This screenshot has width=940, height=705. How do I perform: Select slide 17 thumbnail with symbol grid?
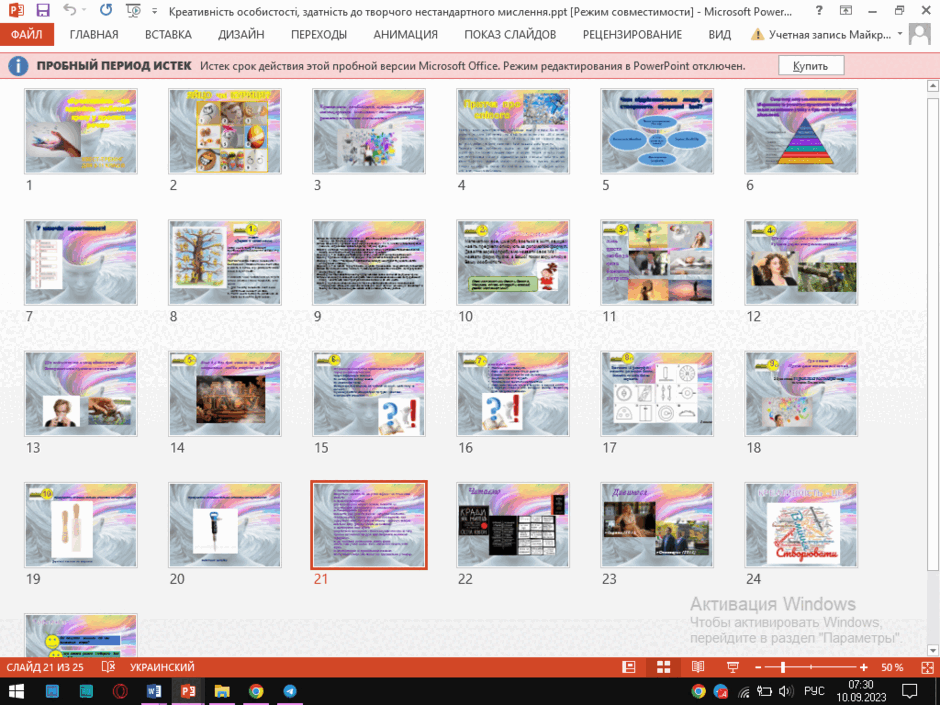[657, 393]
